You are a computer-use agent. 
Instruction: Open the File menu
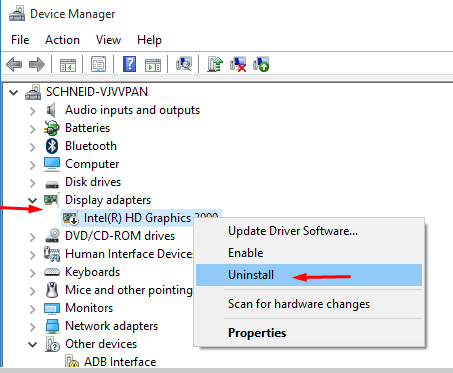tap(20, 40)
